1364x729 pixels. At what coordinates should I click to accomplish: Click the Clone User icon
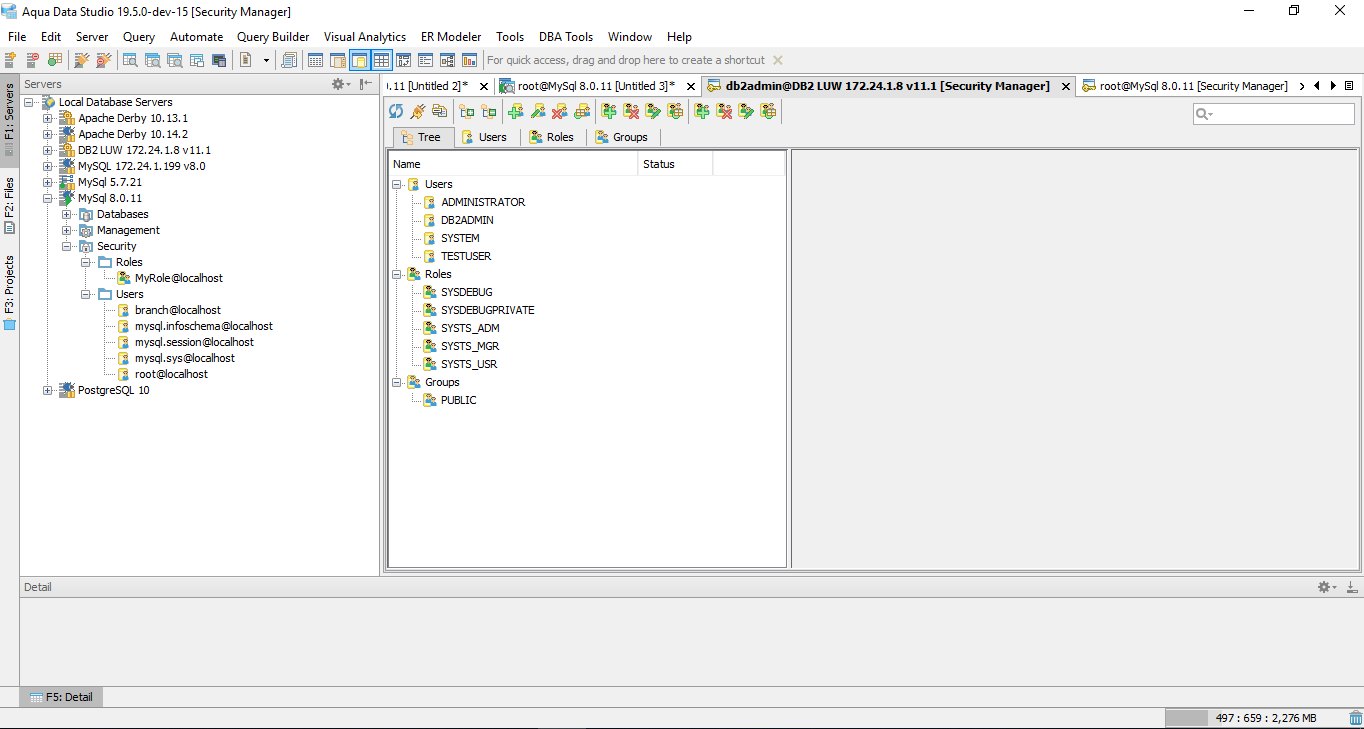582,111
